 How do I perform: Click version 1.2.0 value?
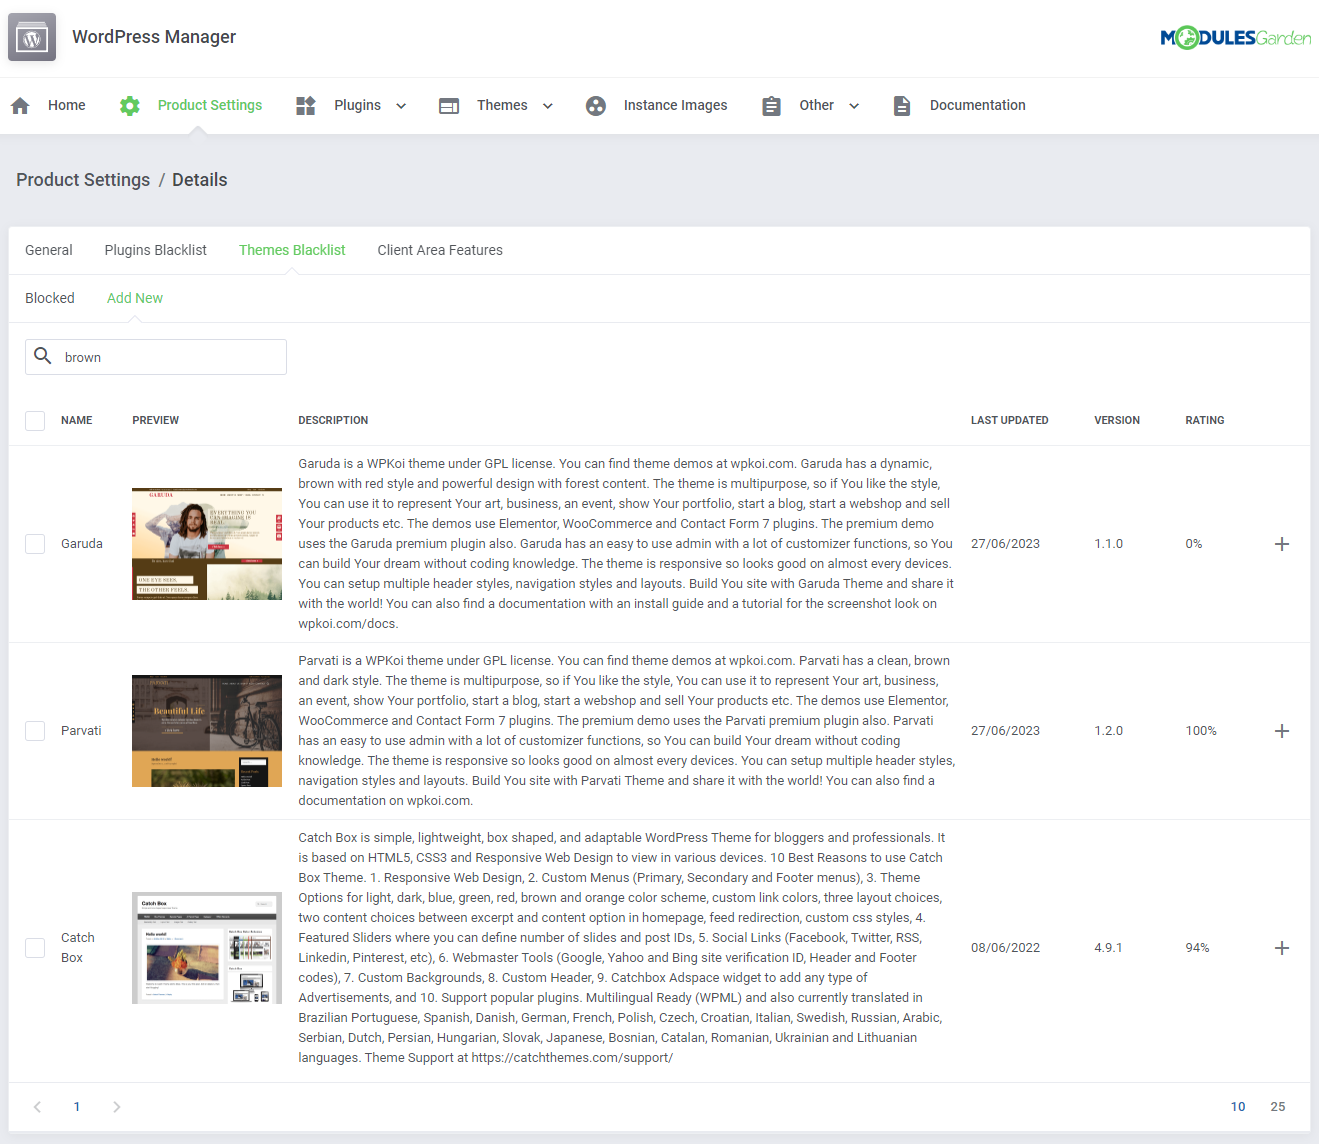(x=1109, y=731)
